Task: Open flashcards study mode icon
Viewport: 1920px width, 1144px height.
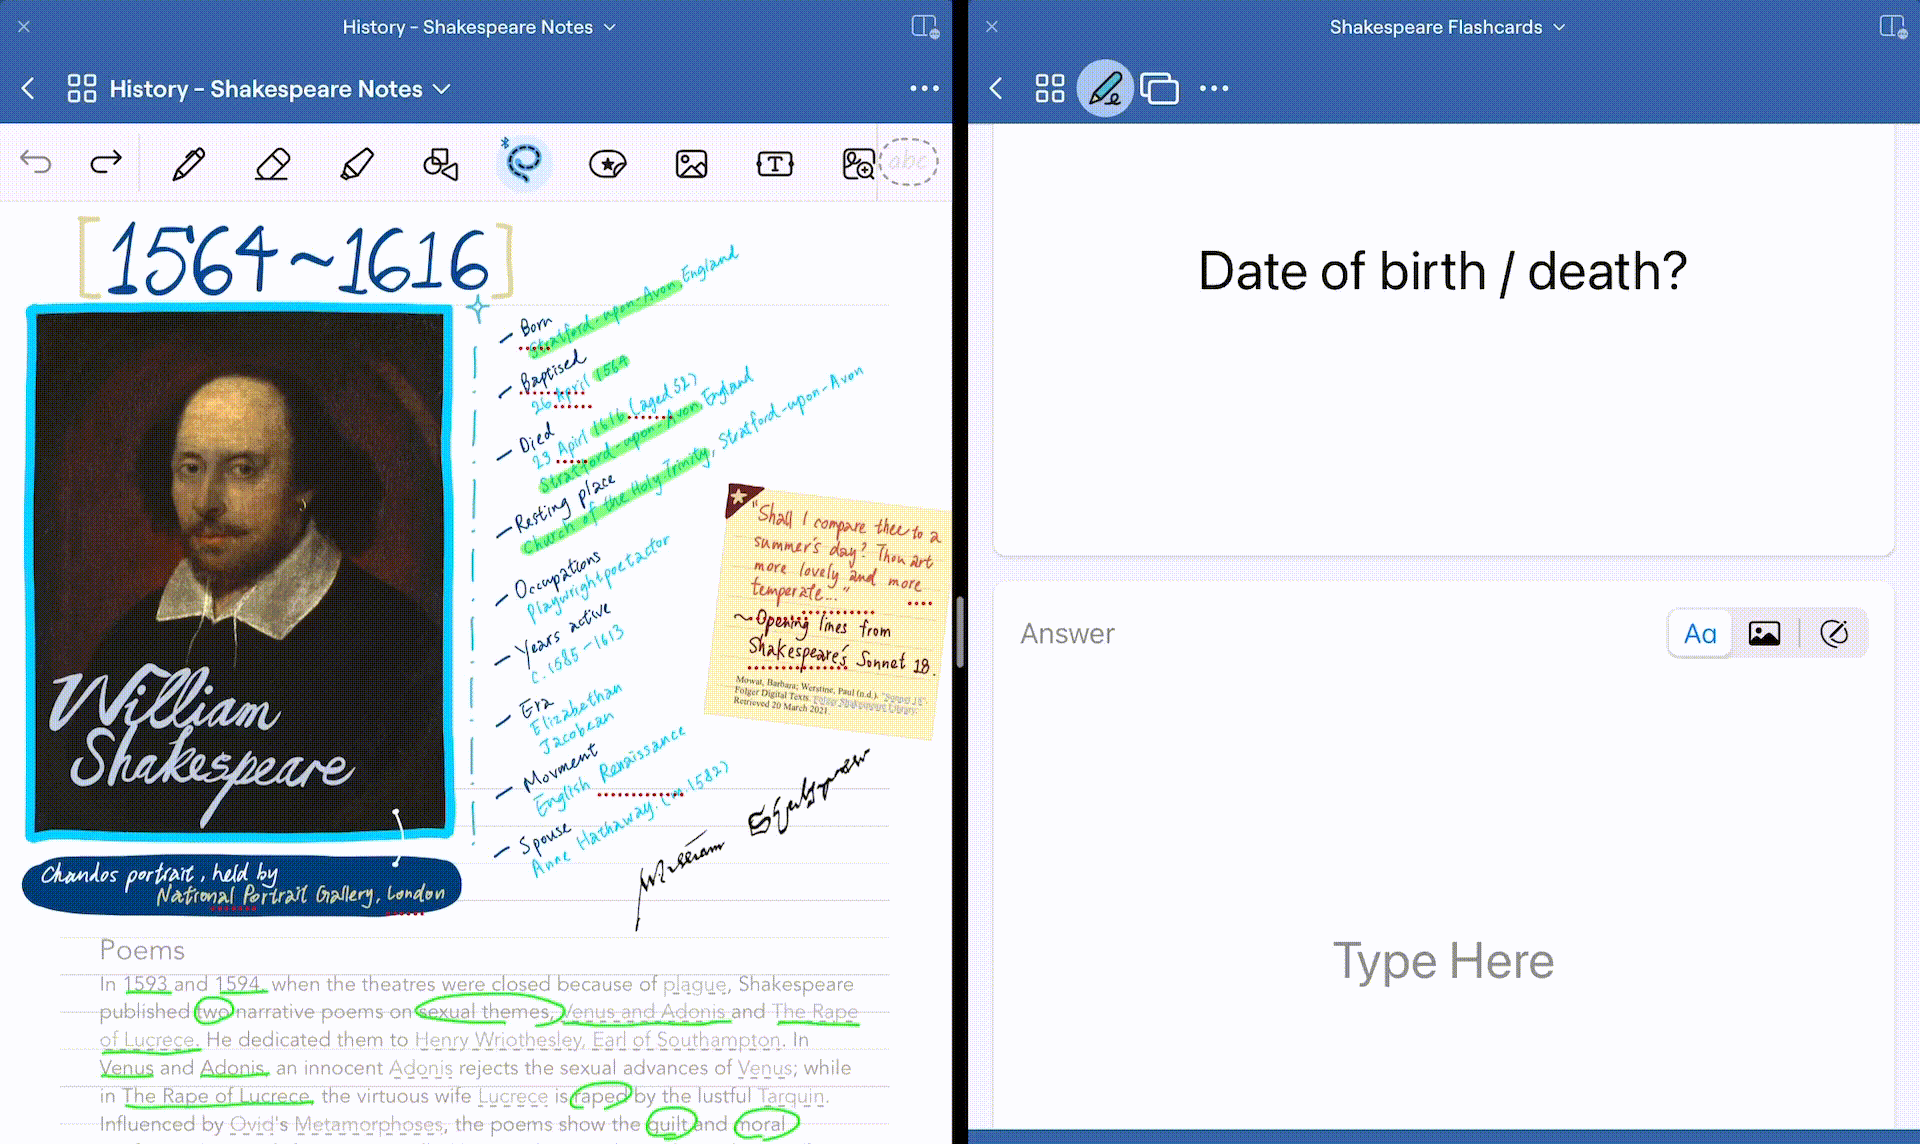Action: point(1159,89)
